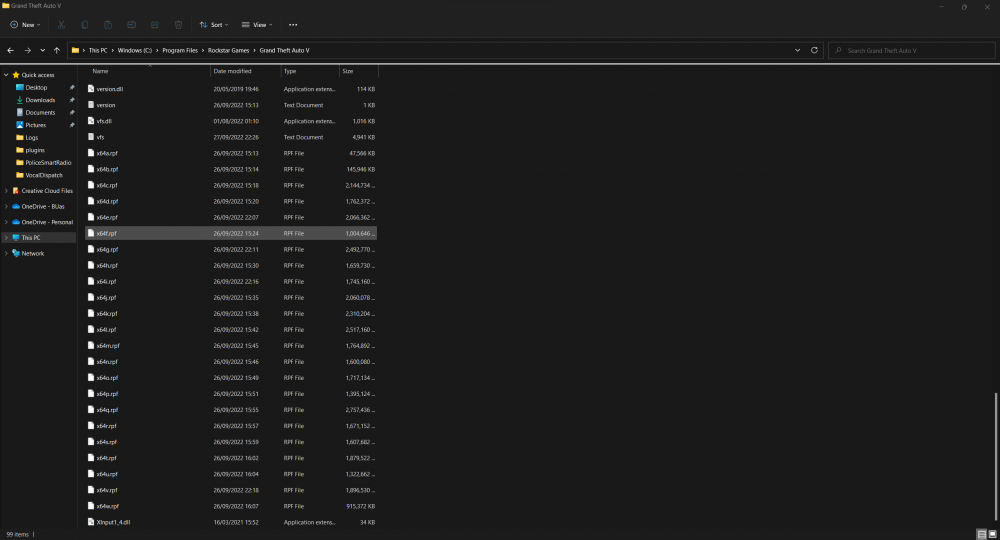
Task: Click the vertical scrollbar of file list
Action: (x=996, y=456)
